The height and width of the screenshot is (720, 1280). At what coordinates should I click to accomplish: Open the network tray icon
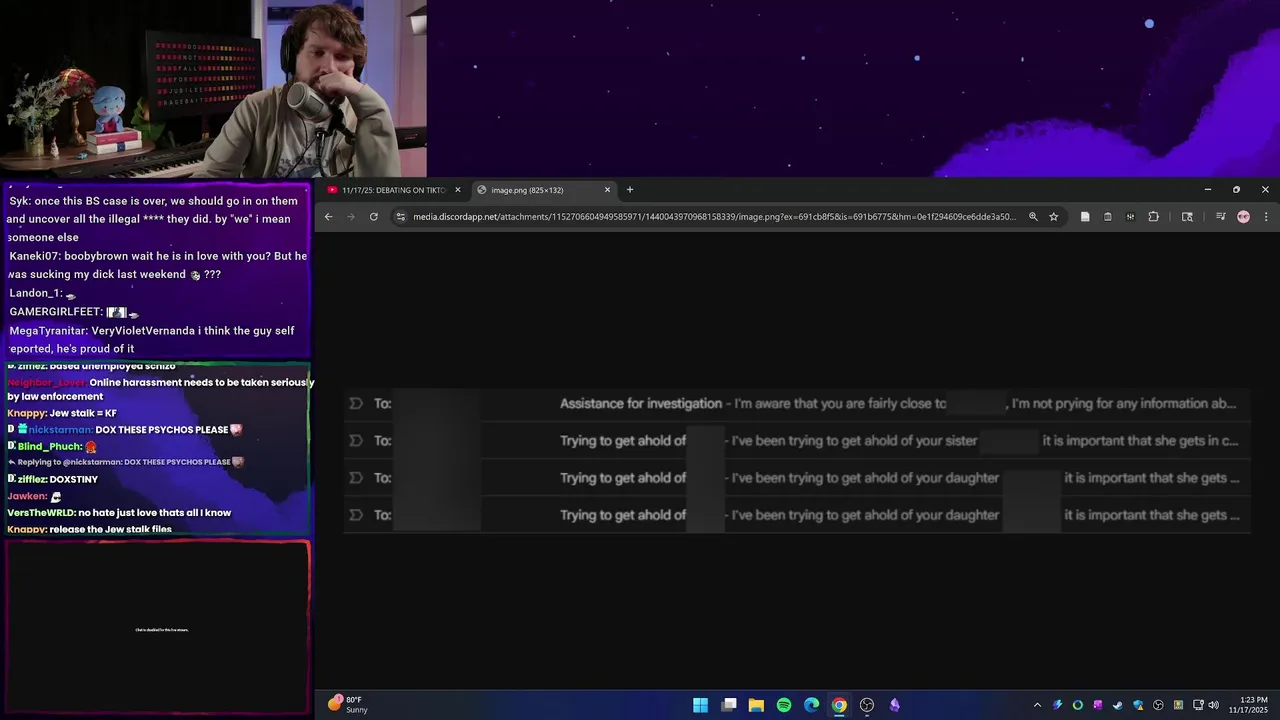click(1198, 705)
